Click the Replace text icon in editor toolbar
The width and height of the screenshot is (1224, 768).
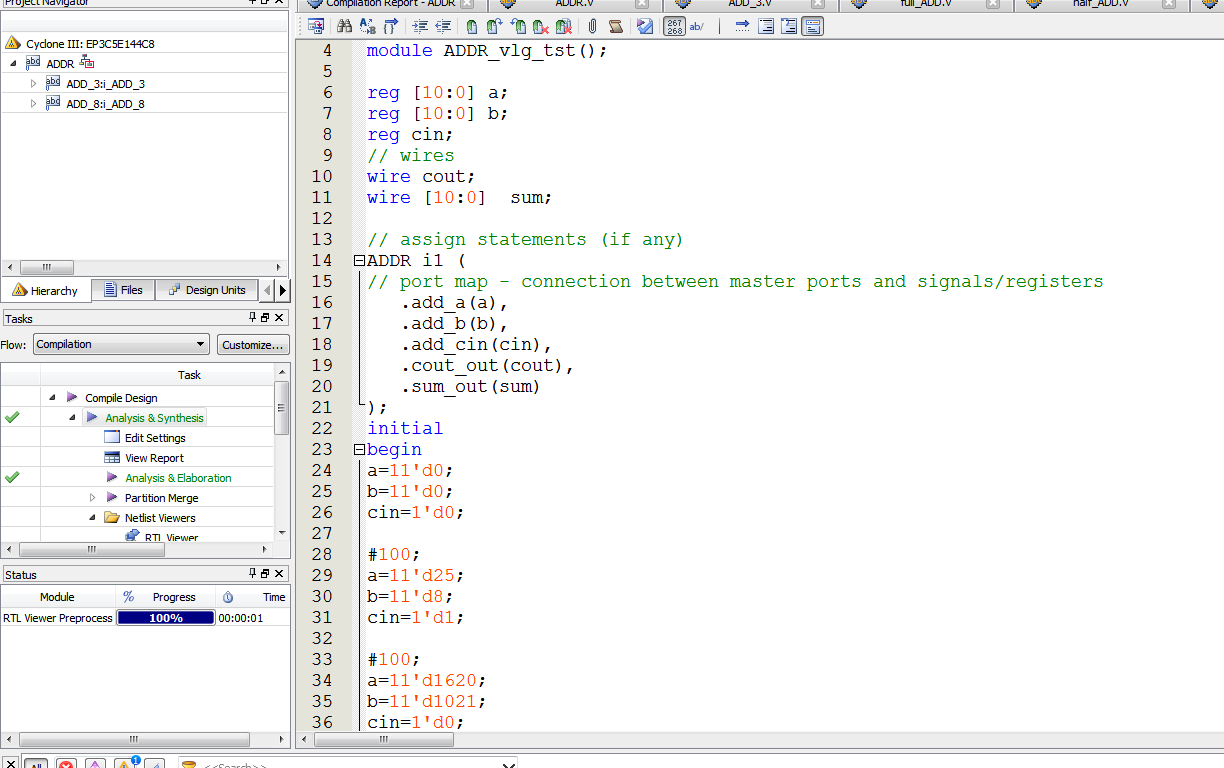[367, 26]
